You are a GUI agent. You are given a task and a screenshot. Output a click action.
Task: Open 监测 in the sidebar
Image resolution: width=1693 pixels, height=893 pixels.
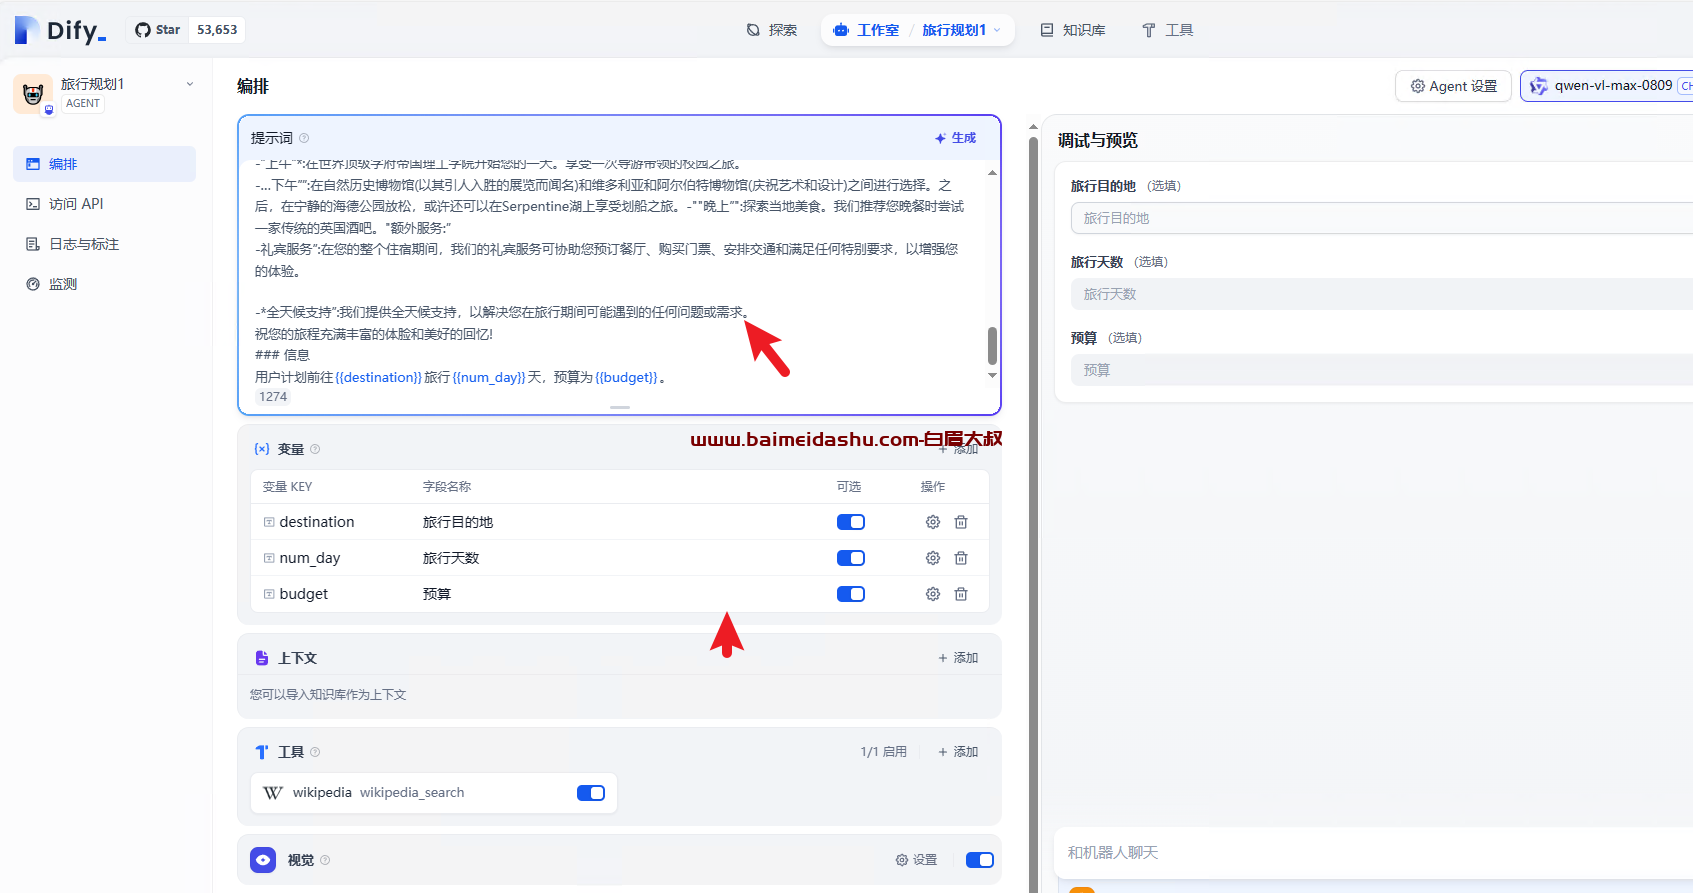pos(104,284)
